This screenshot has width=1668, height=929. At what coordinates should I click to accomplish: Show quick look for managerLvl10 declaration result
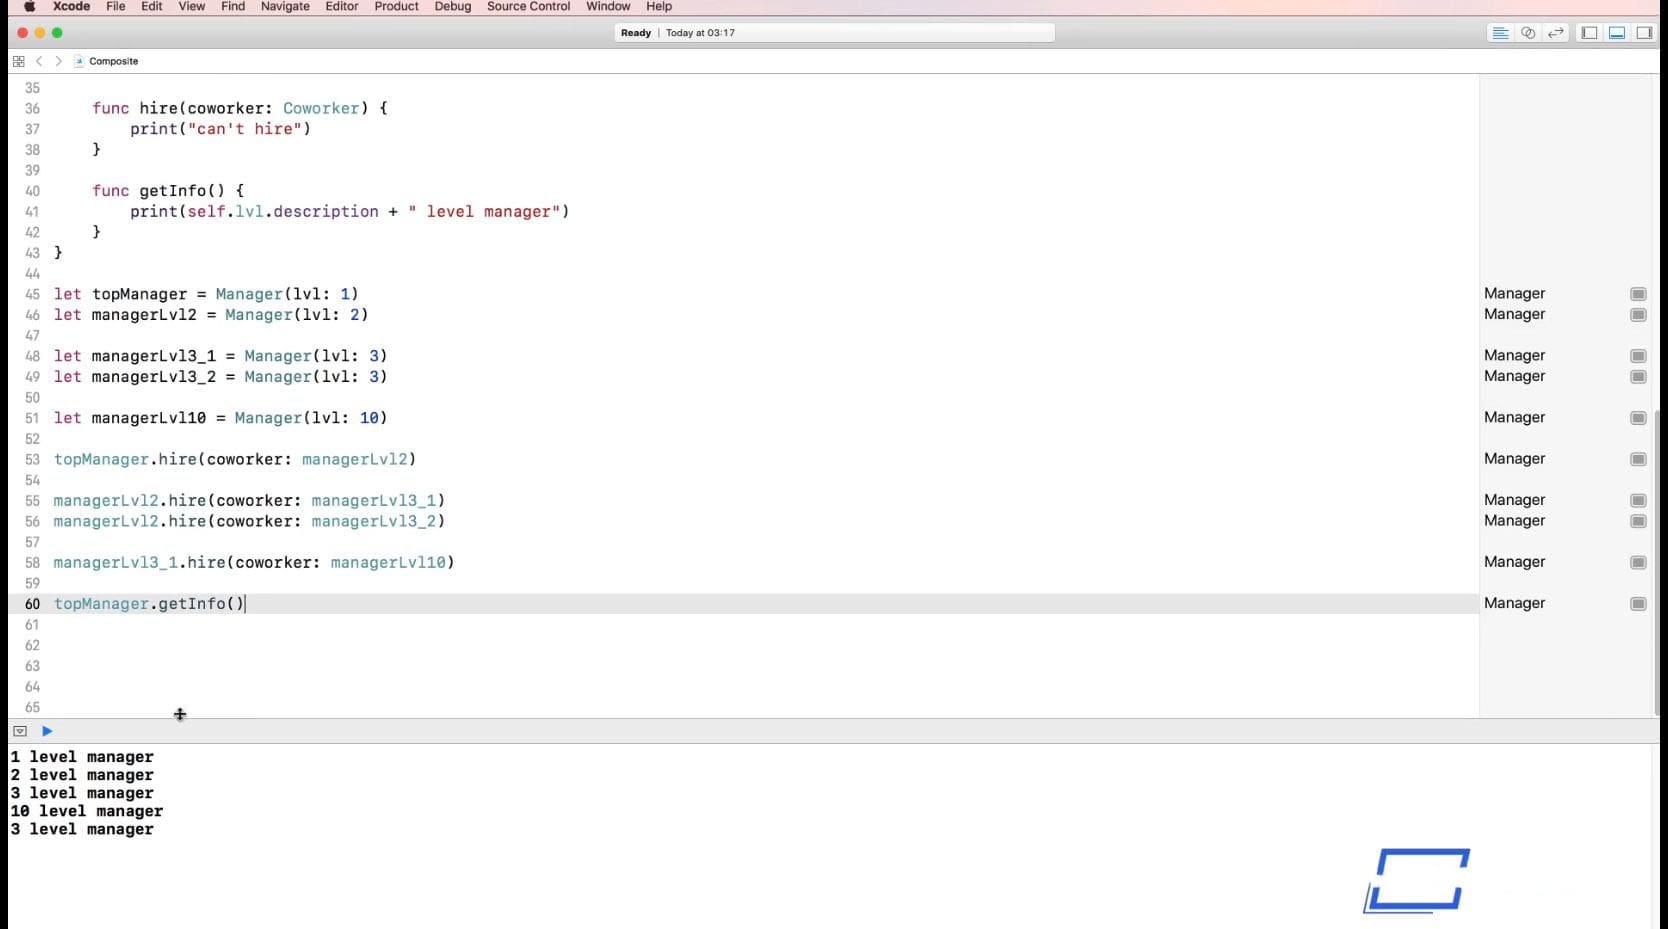(1638, 418)
